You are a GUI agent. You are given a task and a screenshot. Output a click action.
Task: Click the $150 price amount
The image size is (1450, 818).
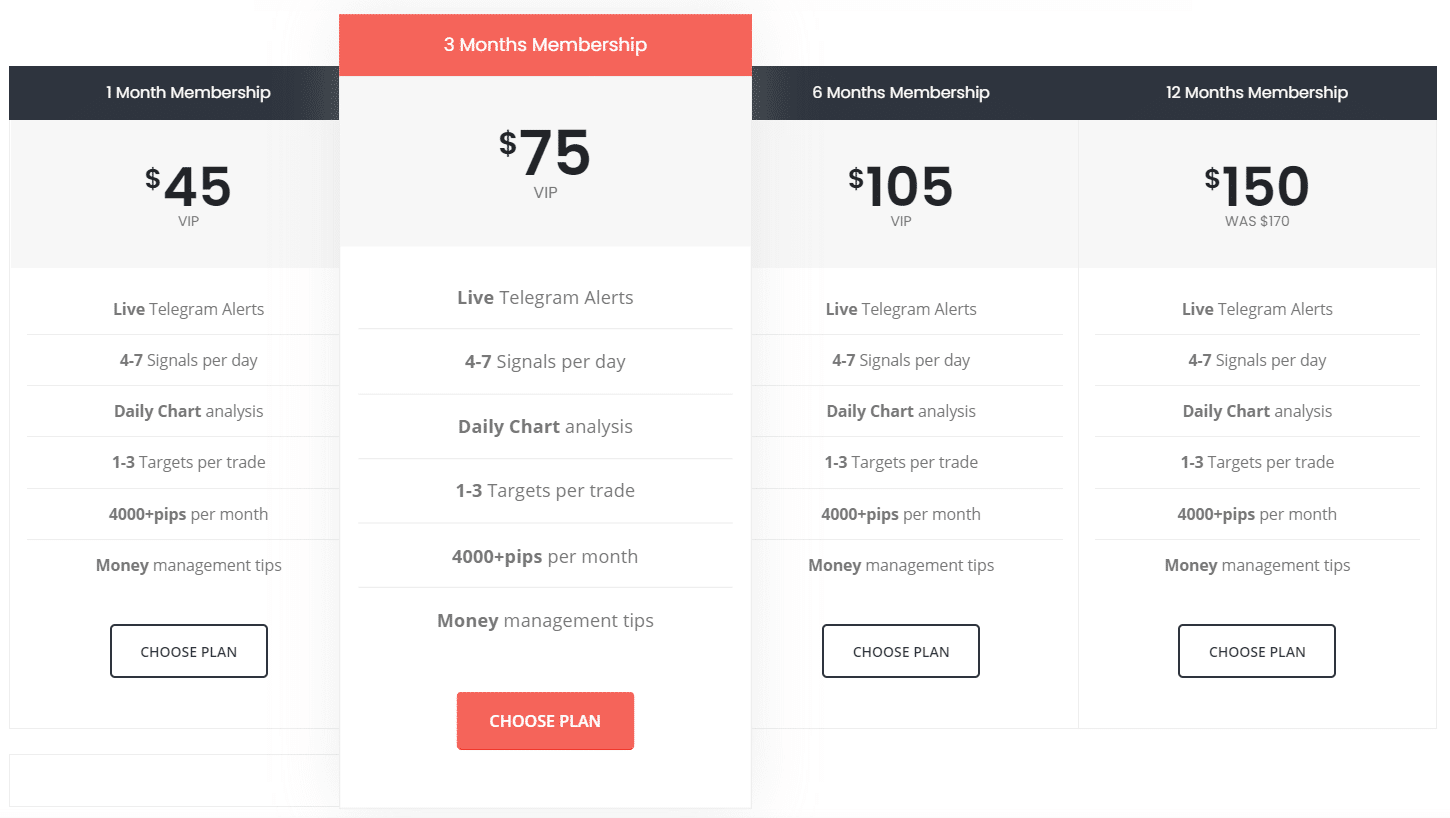(x=1257, y=187)
